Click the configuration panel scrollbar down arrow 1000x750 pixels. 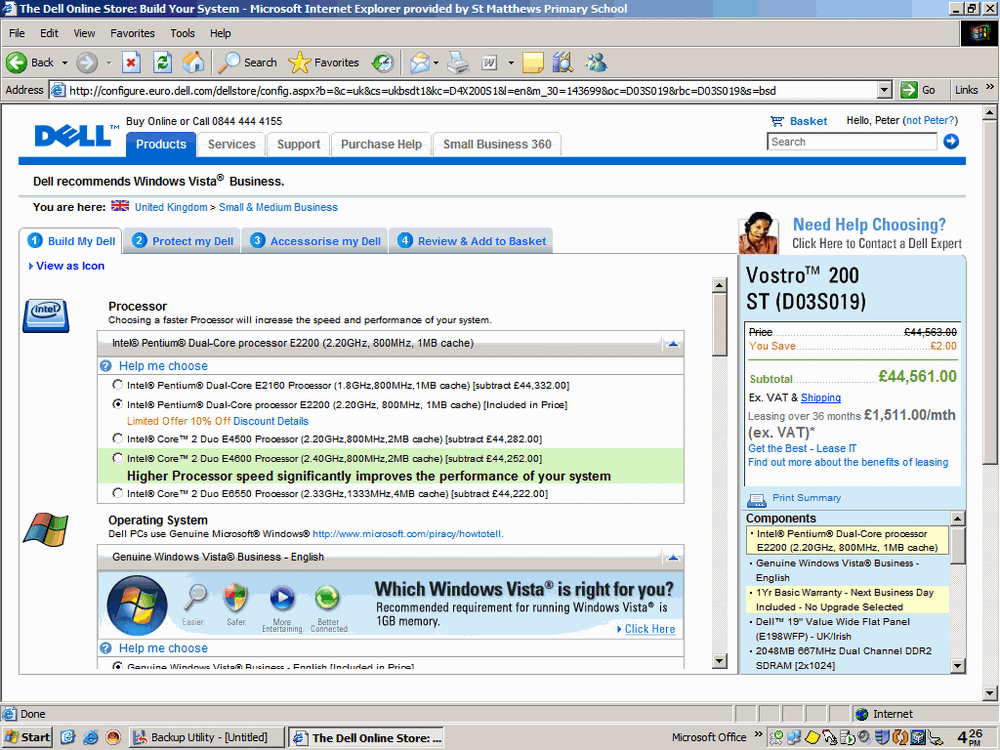[x=719, y=661]
